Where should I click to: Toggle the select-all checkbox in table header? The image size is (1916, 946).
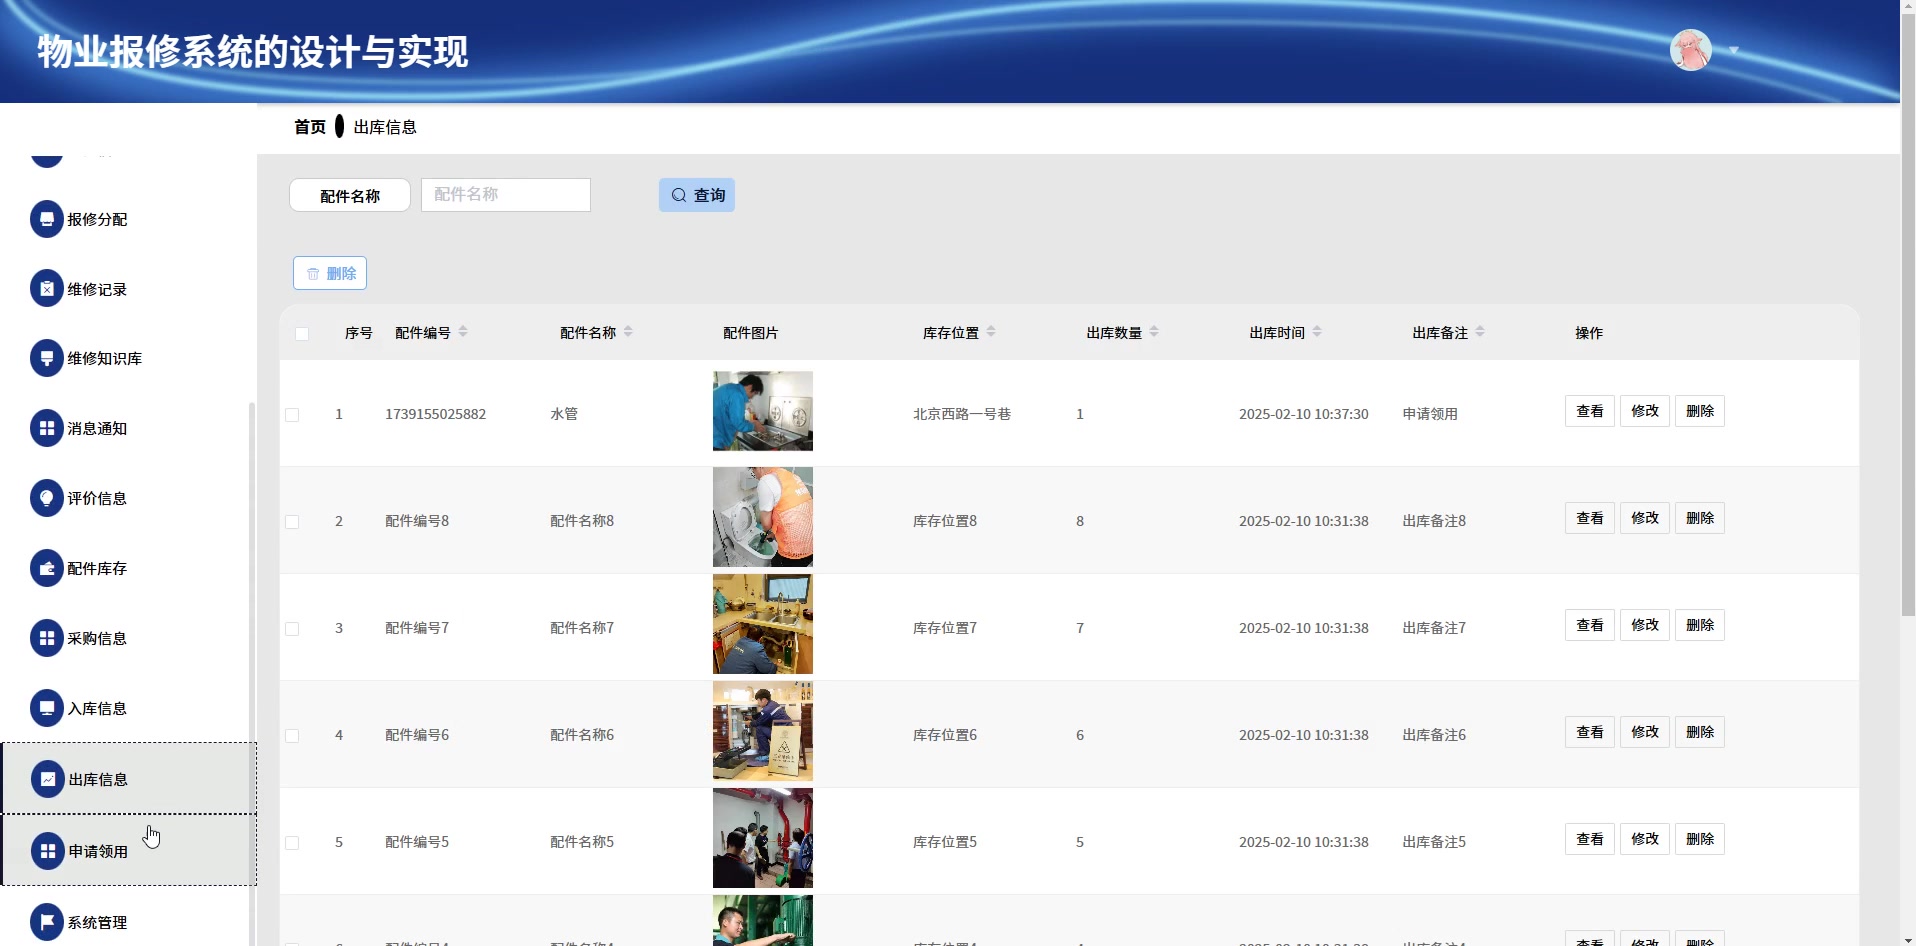coord(302,334)
